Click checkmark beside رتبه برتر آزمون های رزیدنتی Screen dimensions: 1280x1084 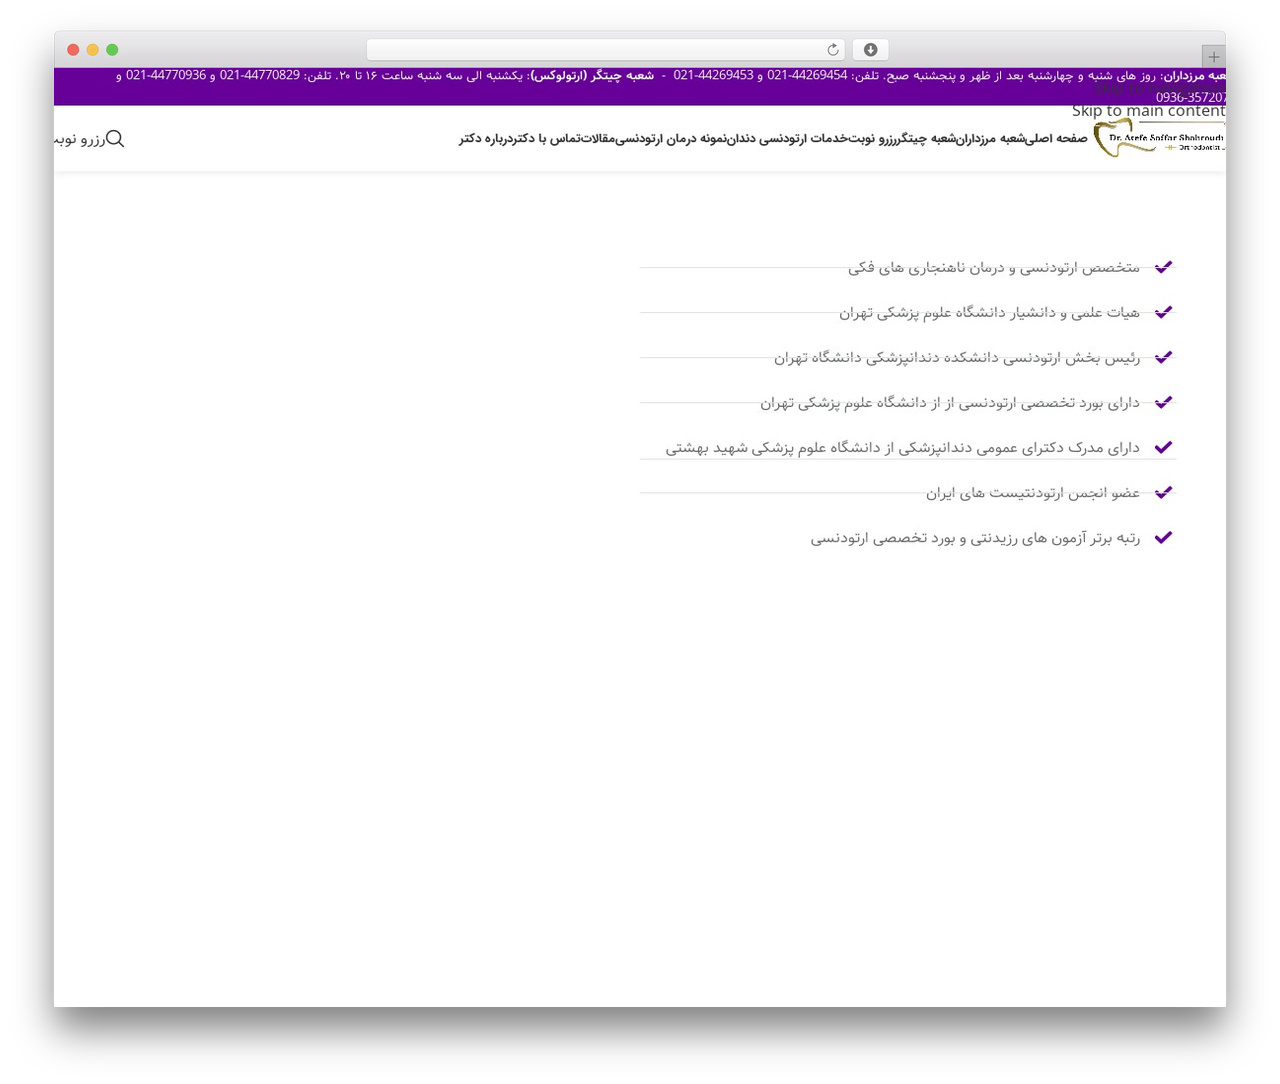click(x=1163, y=537)
